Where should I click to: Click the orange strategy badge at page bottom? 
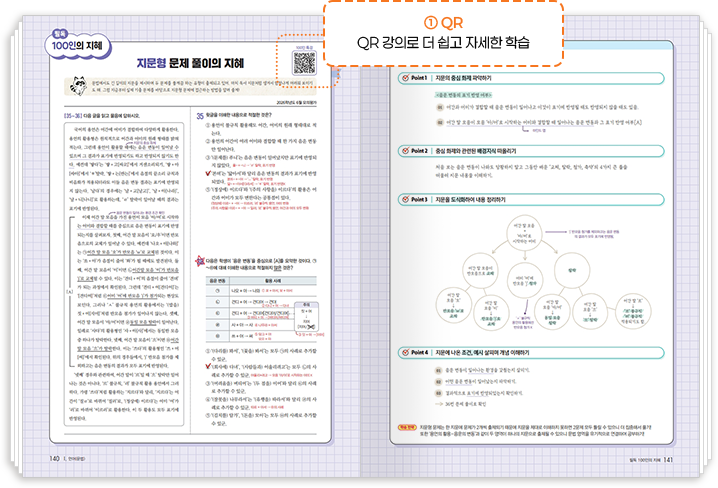point(407,427)
